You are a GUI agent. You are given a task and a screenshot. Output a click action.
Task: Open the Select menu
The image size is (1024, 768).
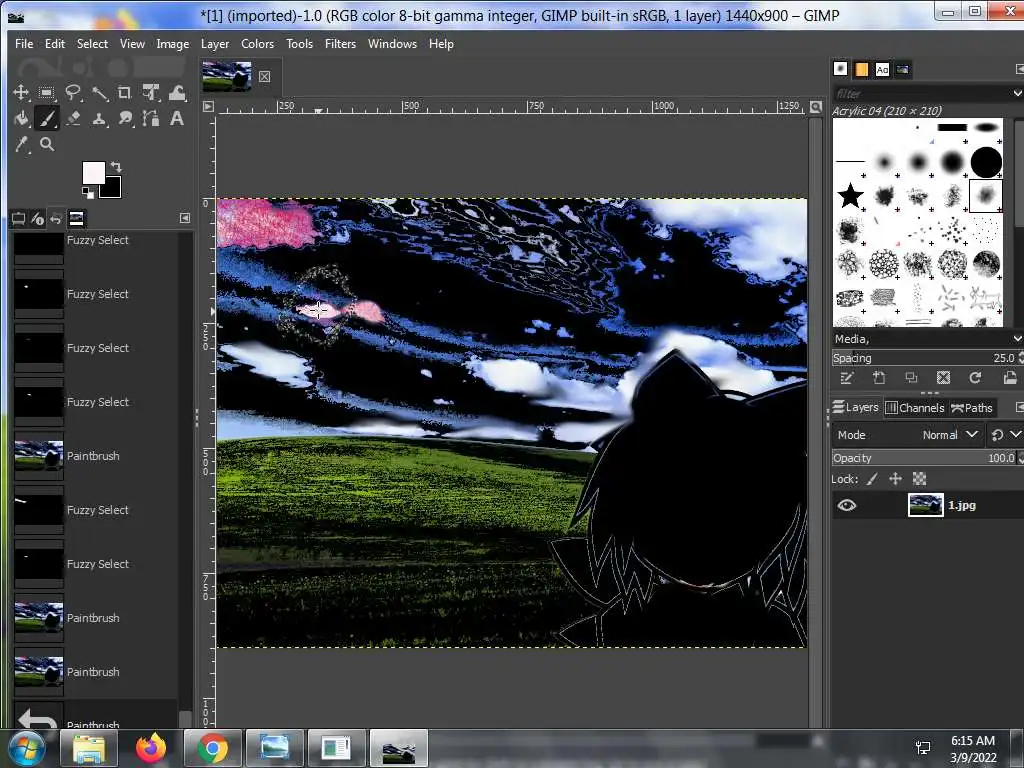92,44
